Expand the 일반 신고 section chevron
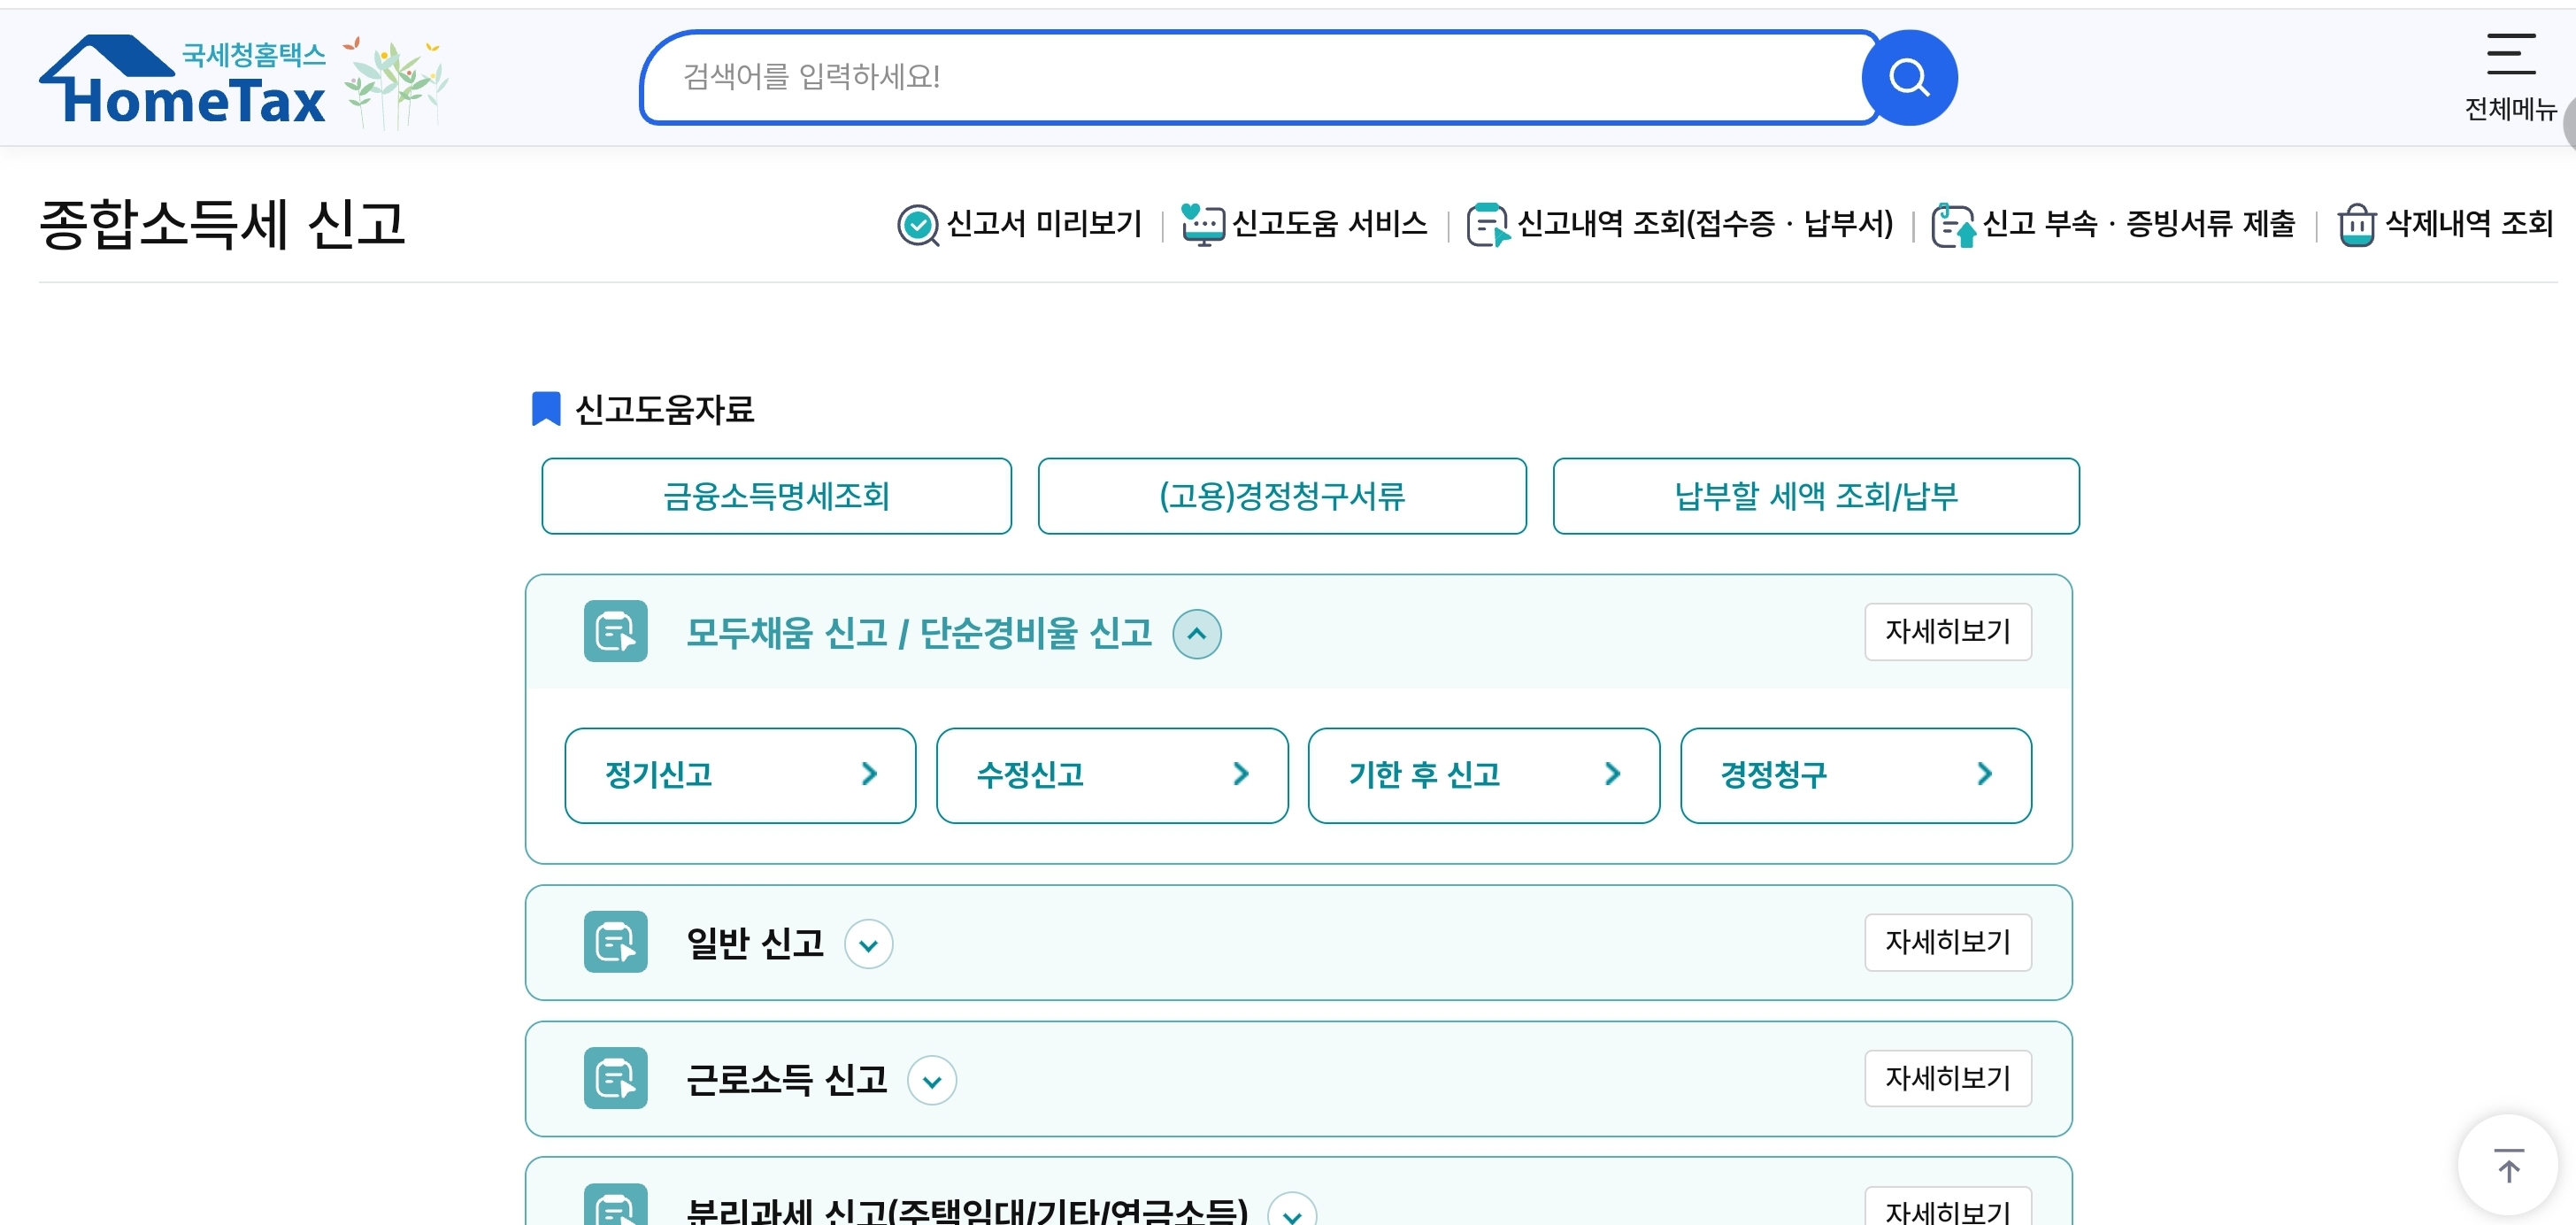2576x1225 pixels. click(868, 944)
